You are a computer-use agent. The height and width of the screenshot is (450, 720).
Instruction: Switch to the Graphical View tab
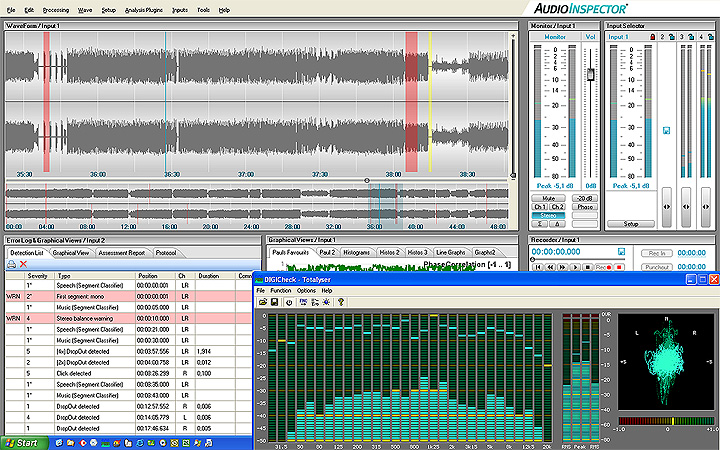(71, 253)
